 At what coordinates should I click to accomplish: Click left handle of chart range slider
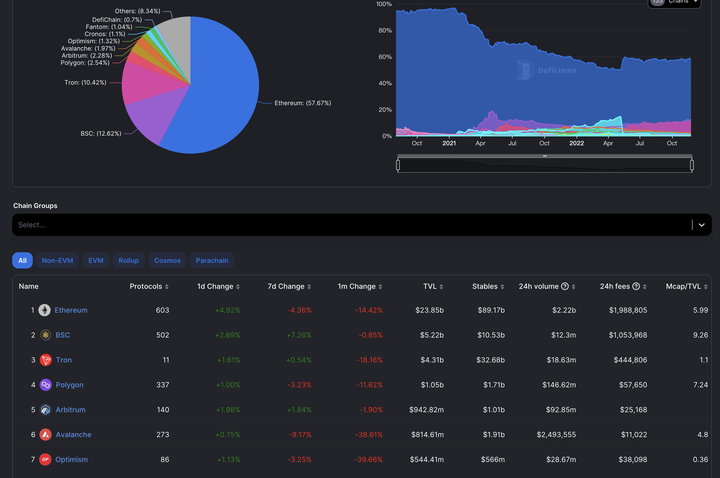[x=398, y=164]
